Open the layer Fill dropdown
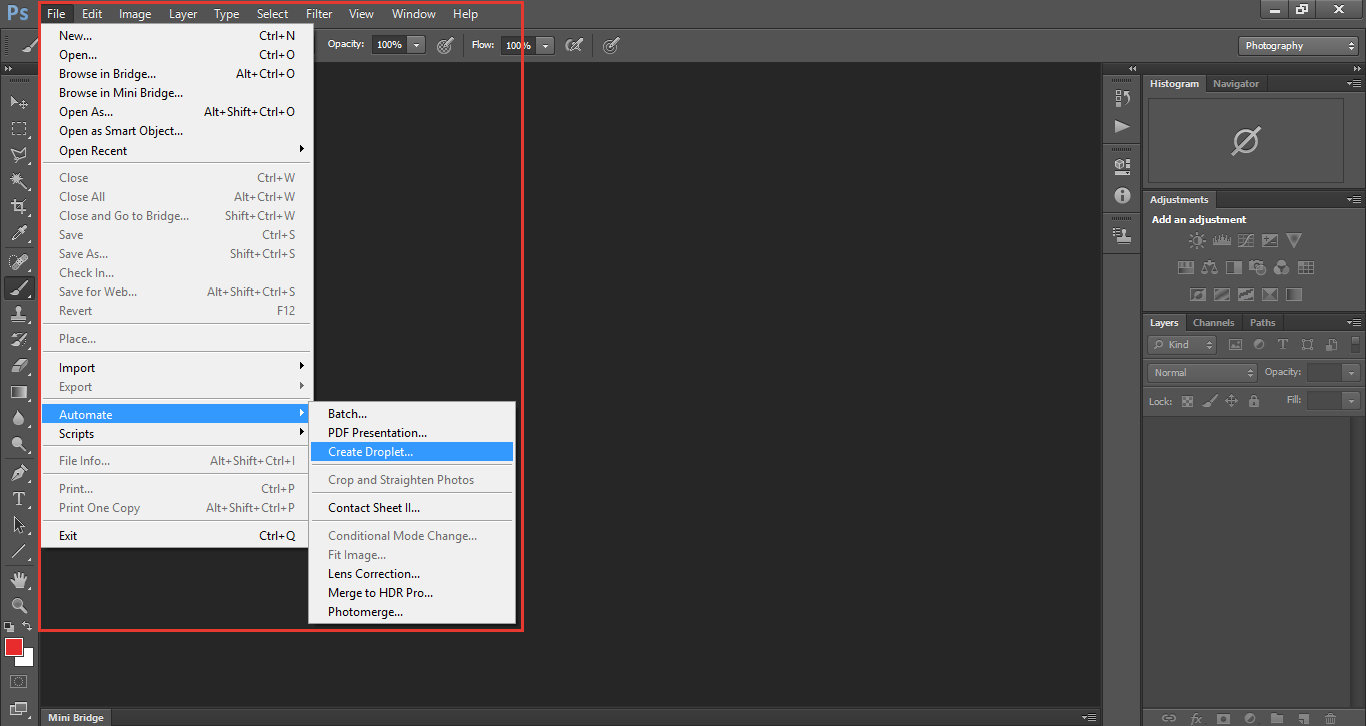Viewport: 1366px width, 726px height. [1352, 400]
